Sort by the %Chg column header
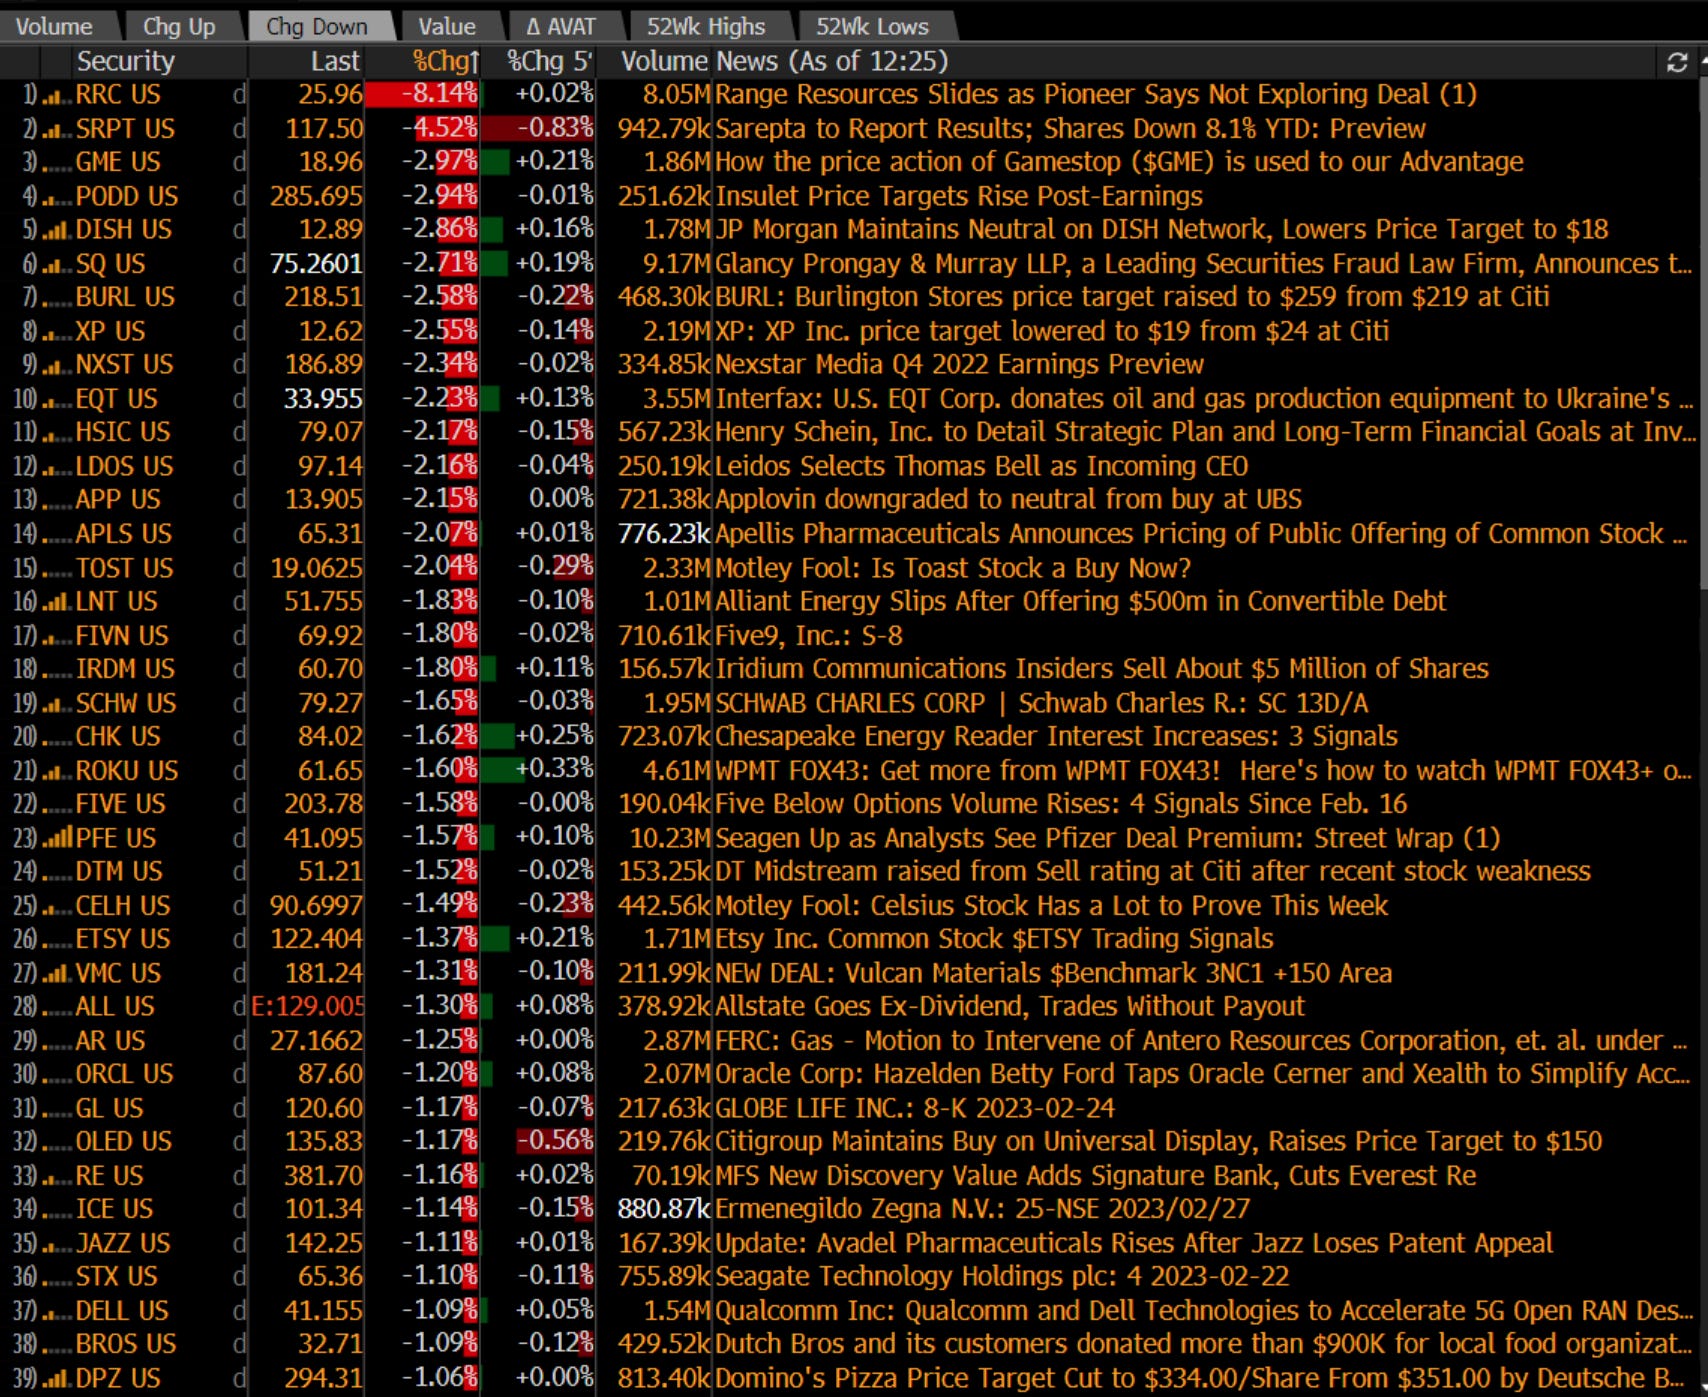 pyautogui.click(x=446, y=61)
